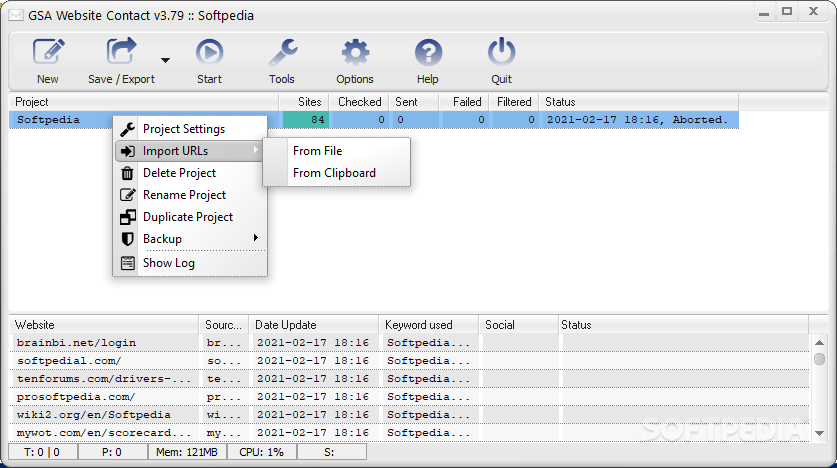This screenshot has height=468, width=837.
Task: Sort by the Sites column header
Action: (304, 102)
